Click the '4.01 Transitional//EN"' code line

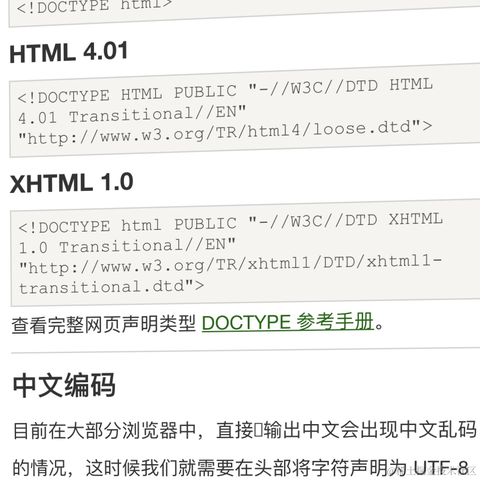[x=132, y=115]
